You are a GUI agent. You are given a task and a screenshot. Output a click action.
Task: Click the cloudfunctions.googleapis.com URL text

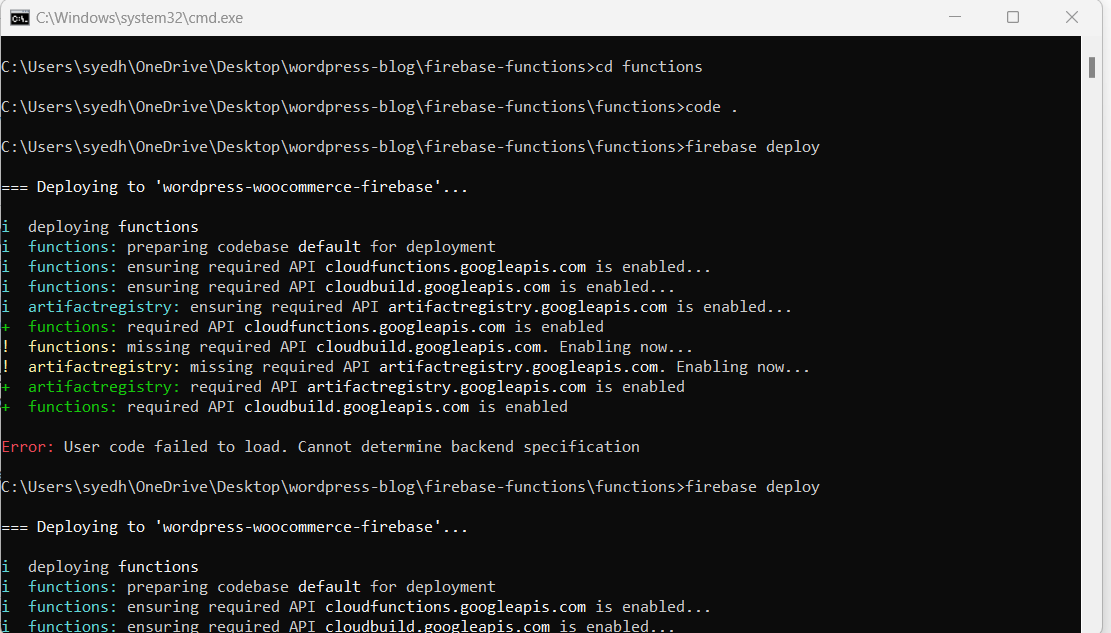(454, 266)
